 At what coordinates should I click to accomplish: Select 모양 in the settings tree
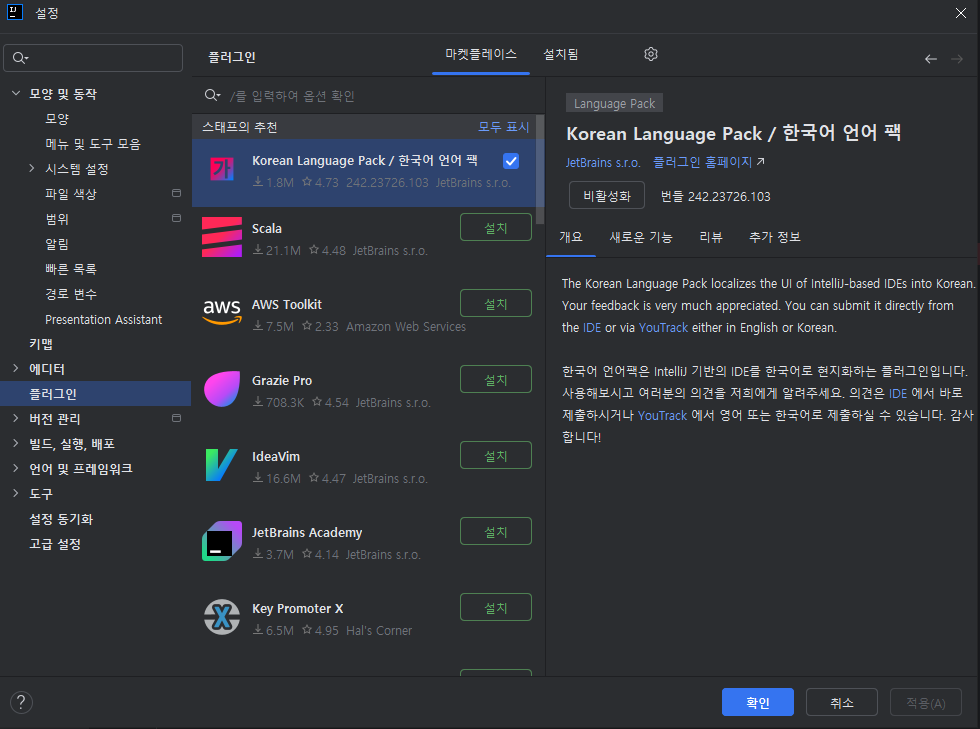[x=57, y=118]
